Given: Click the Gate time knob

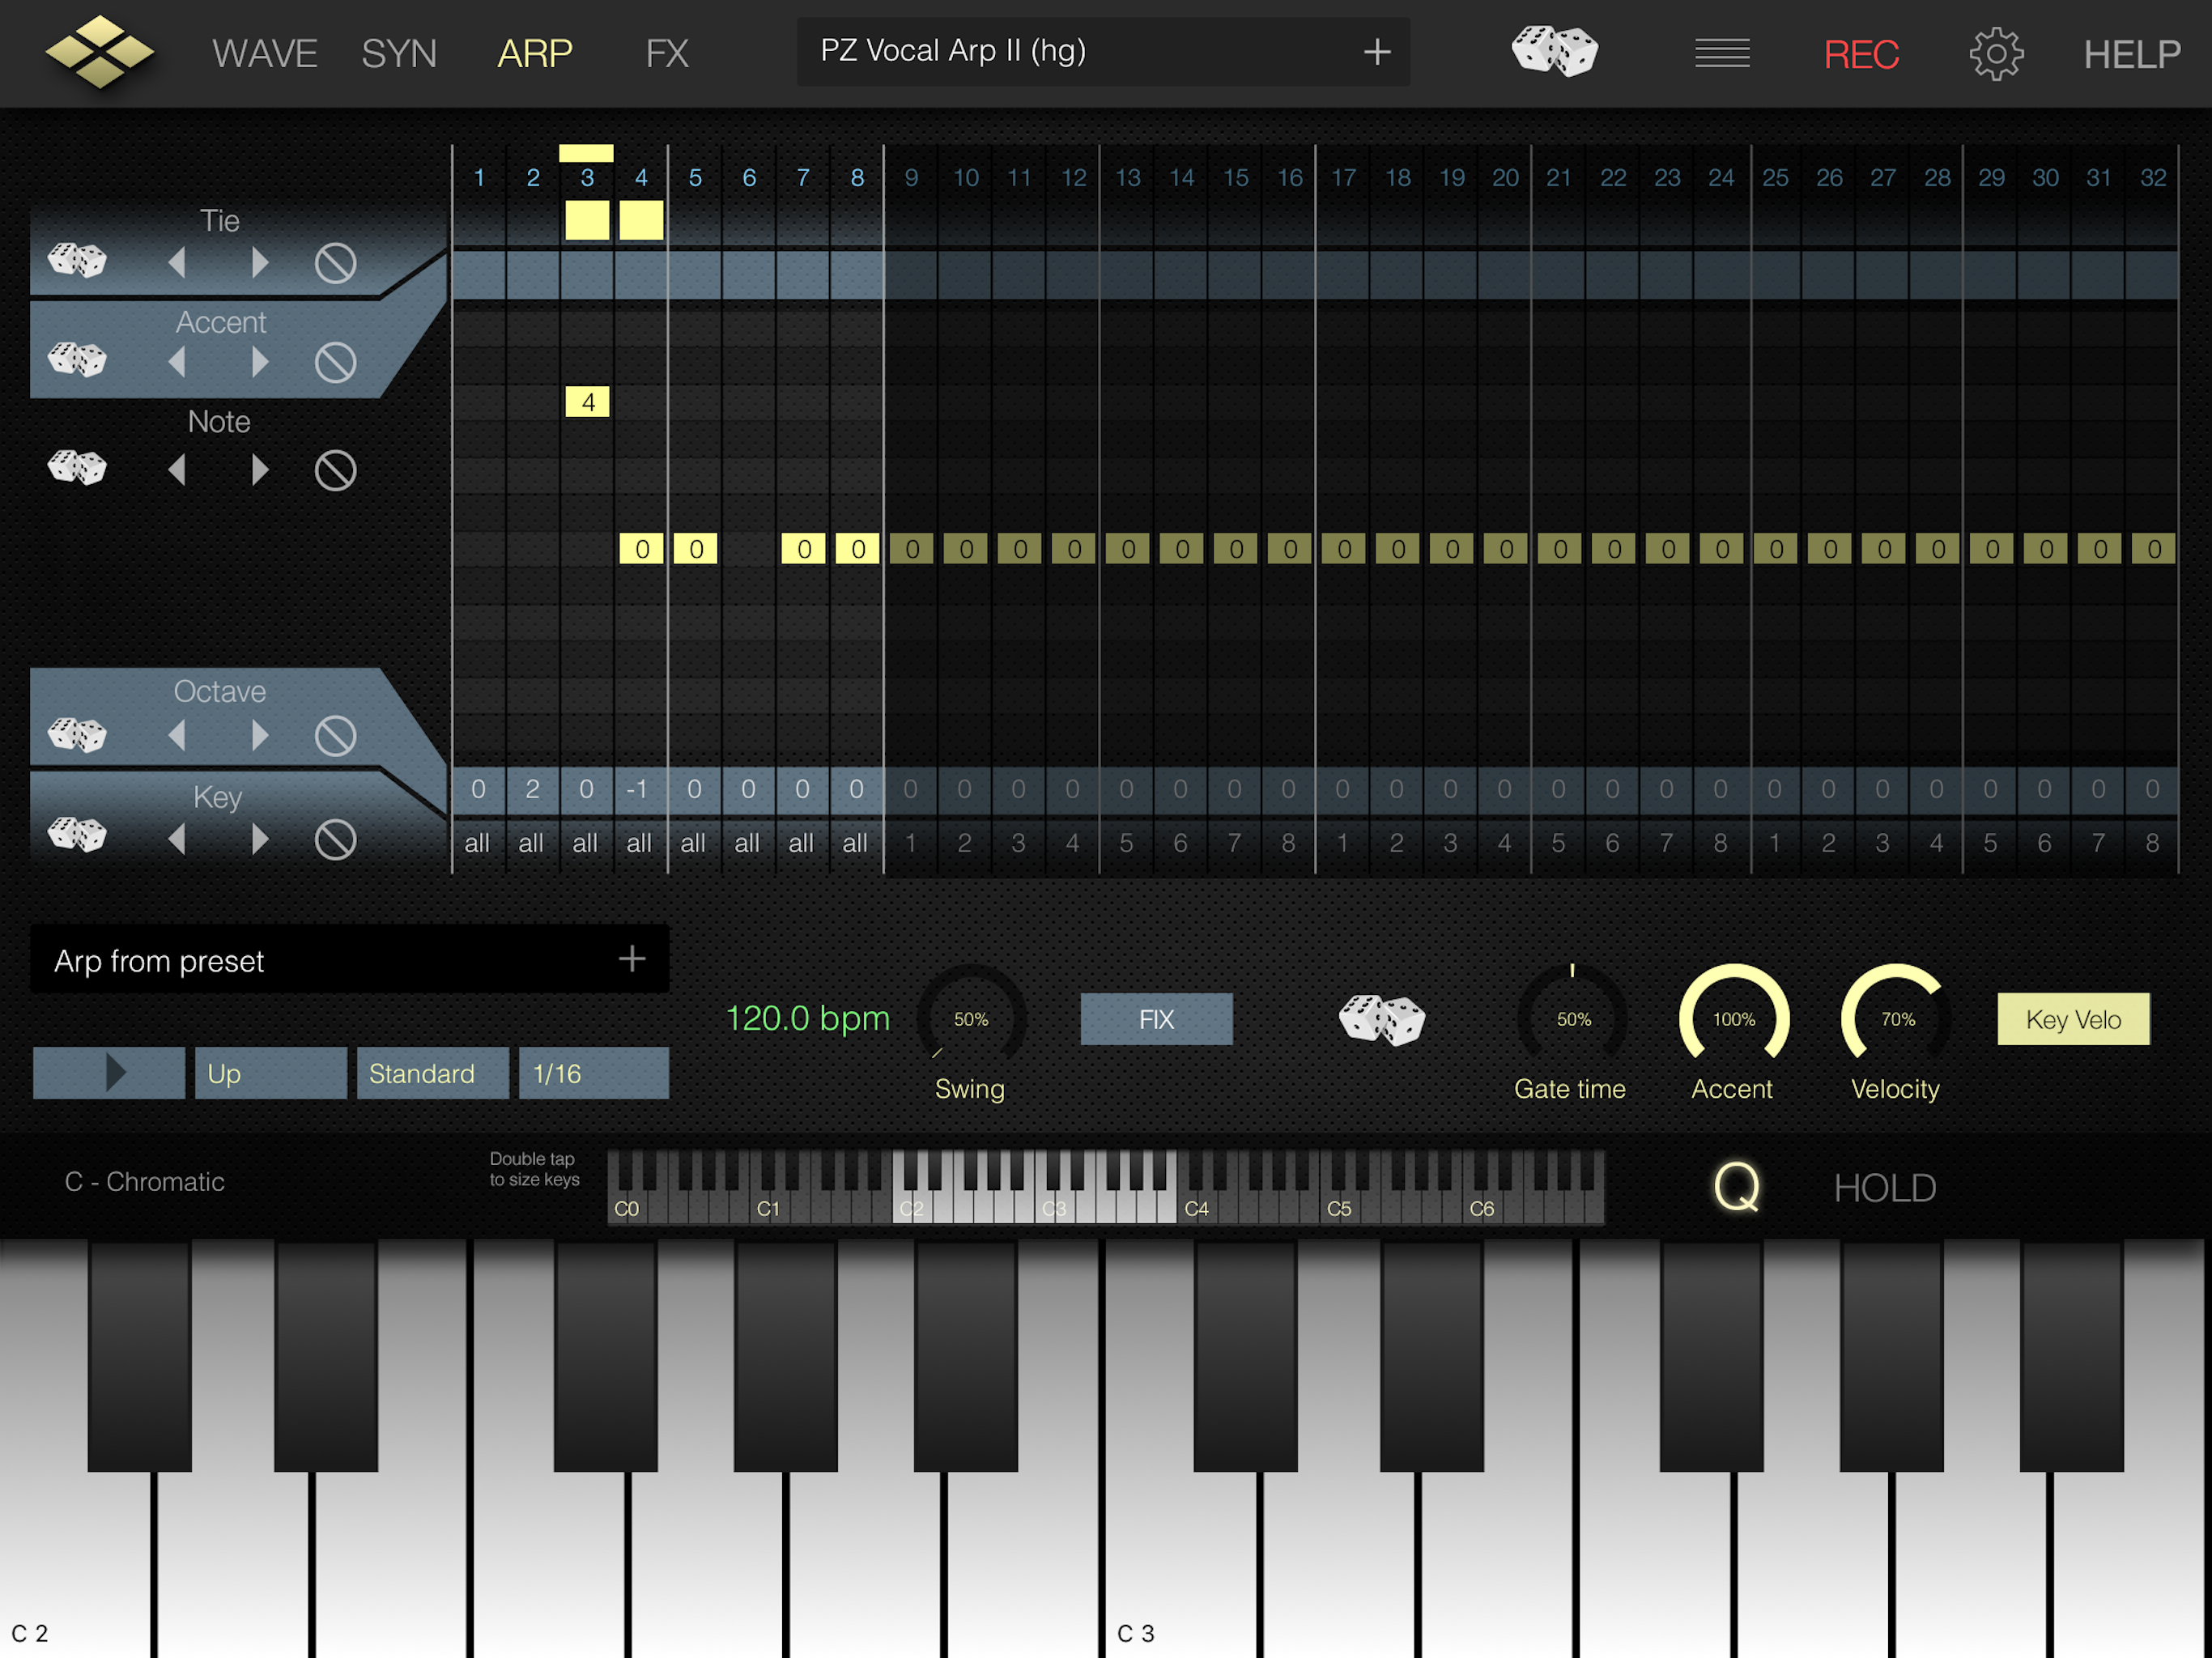Looking at the screenshot, I should coord(1571,1018).
